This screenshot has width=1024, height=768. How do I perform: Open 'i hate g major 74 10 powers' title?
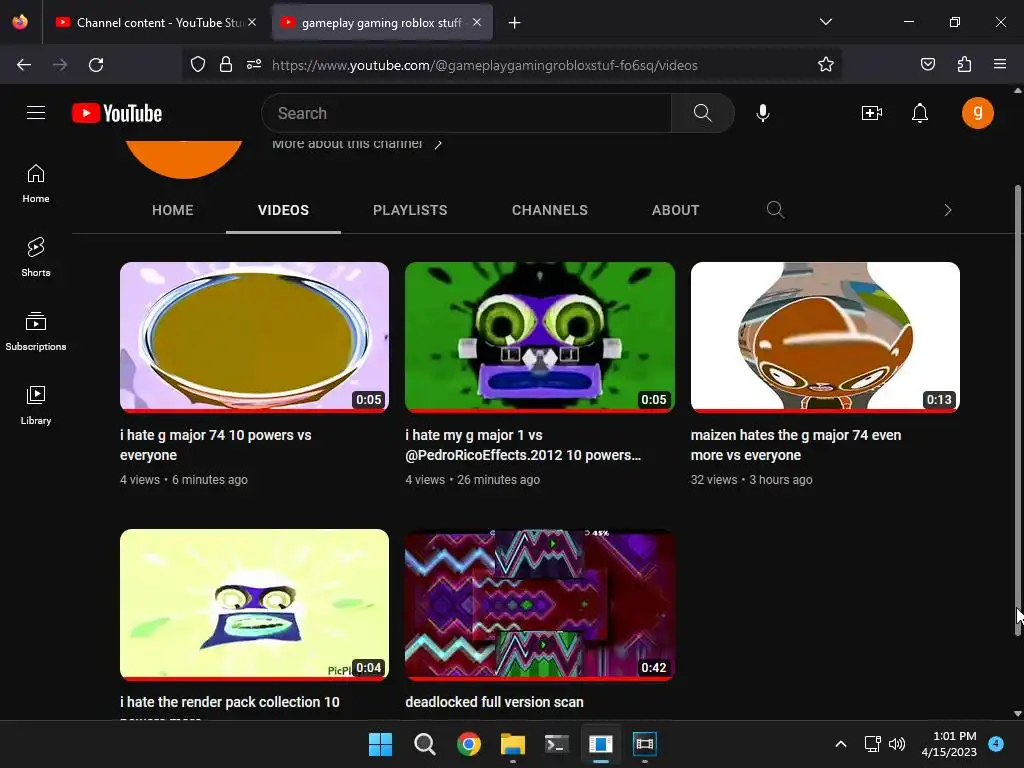tap(216, 445)
